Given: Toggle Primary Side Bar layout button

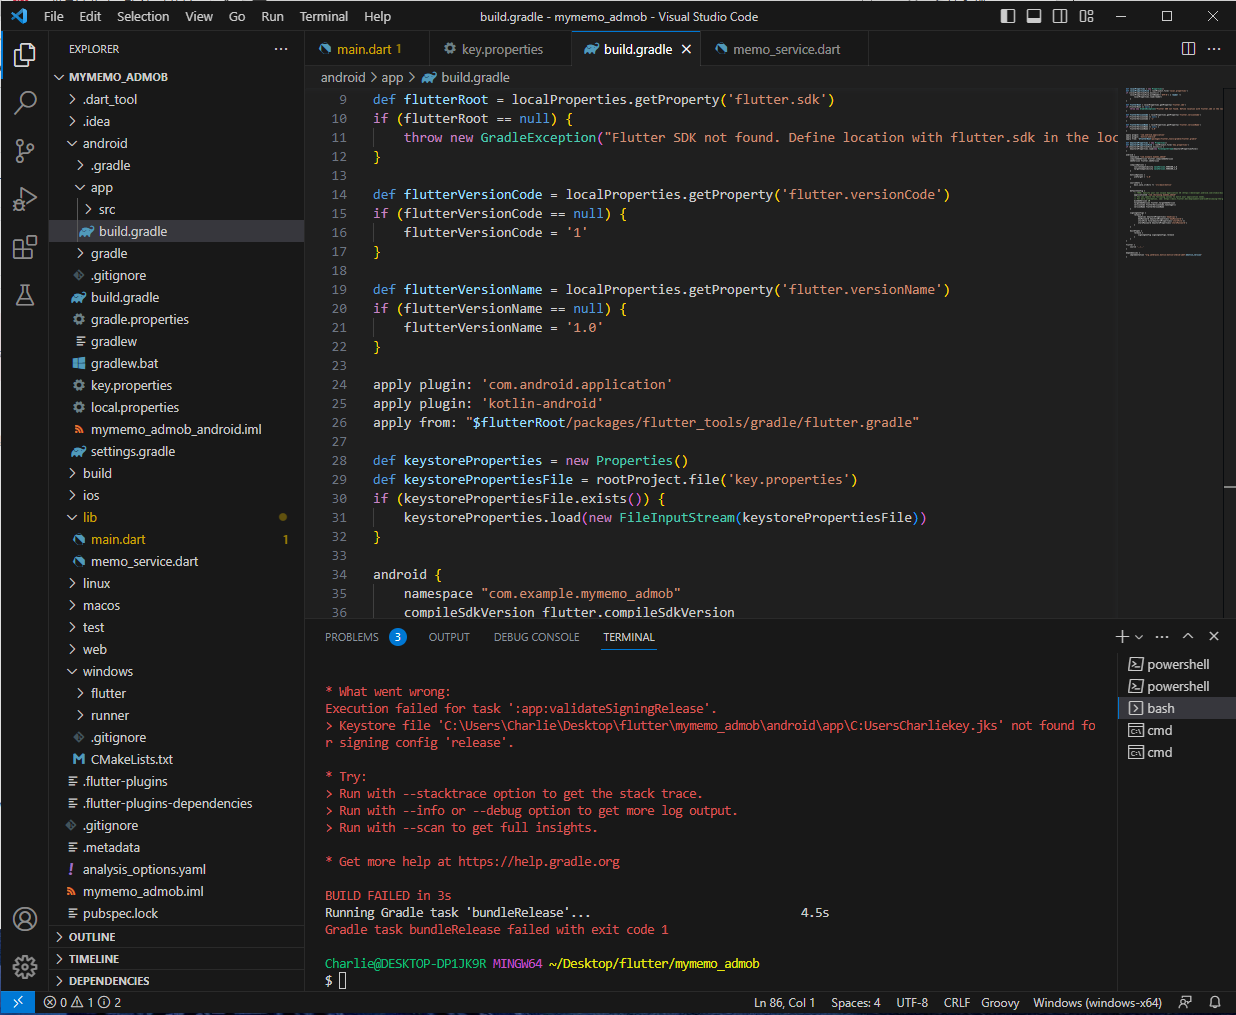Looking at the screenshot, I should point(1008,16).
